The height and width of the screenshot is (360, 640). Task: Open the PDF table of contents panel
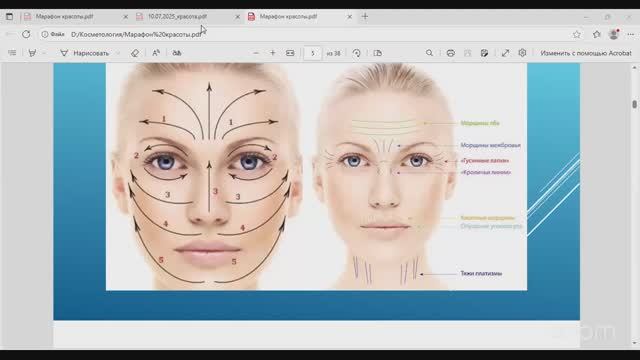12,53
